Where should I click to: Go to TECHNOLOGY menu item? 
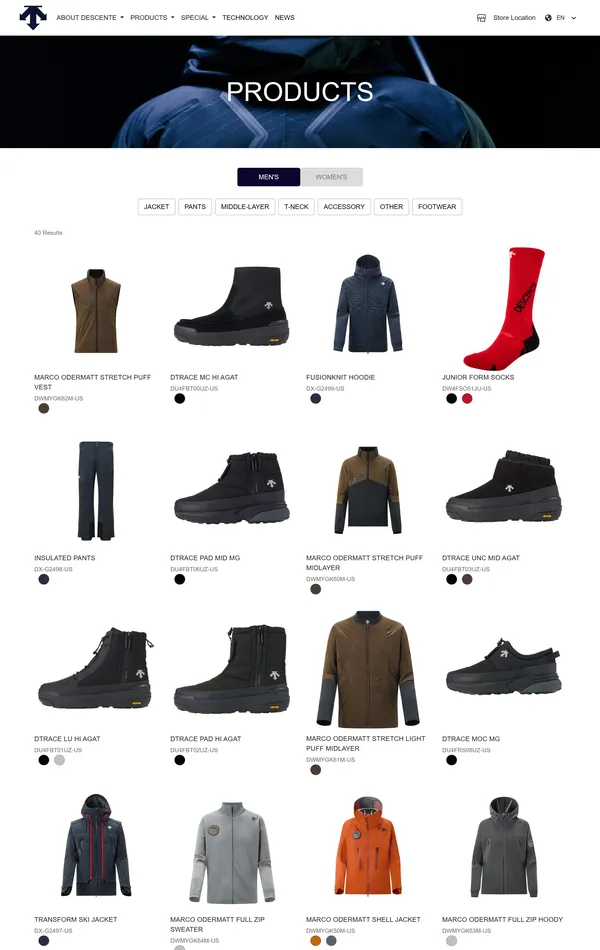tap(245, 18)
